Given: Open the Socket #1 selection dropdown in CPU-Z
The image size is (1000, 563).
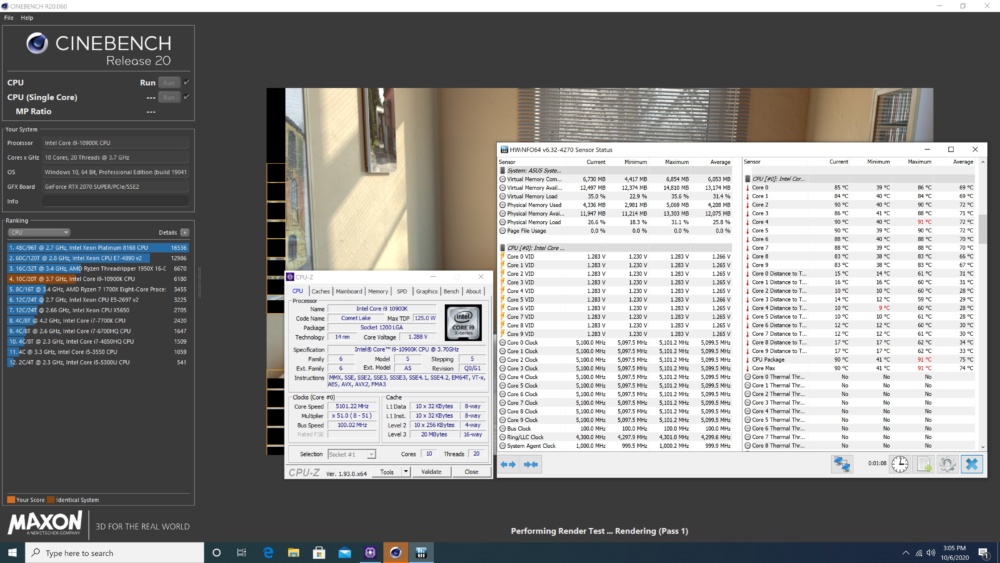Looking at the screenshot, I should click(351, 455).
